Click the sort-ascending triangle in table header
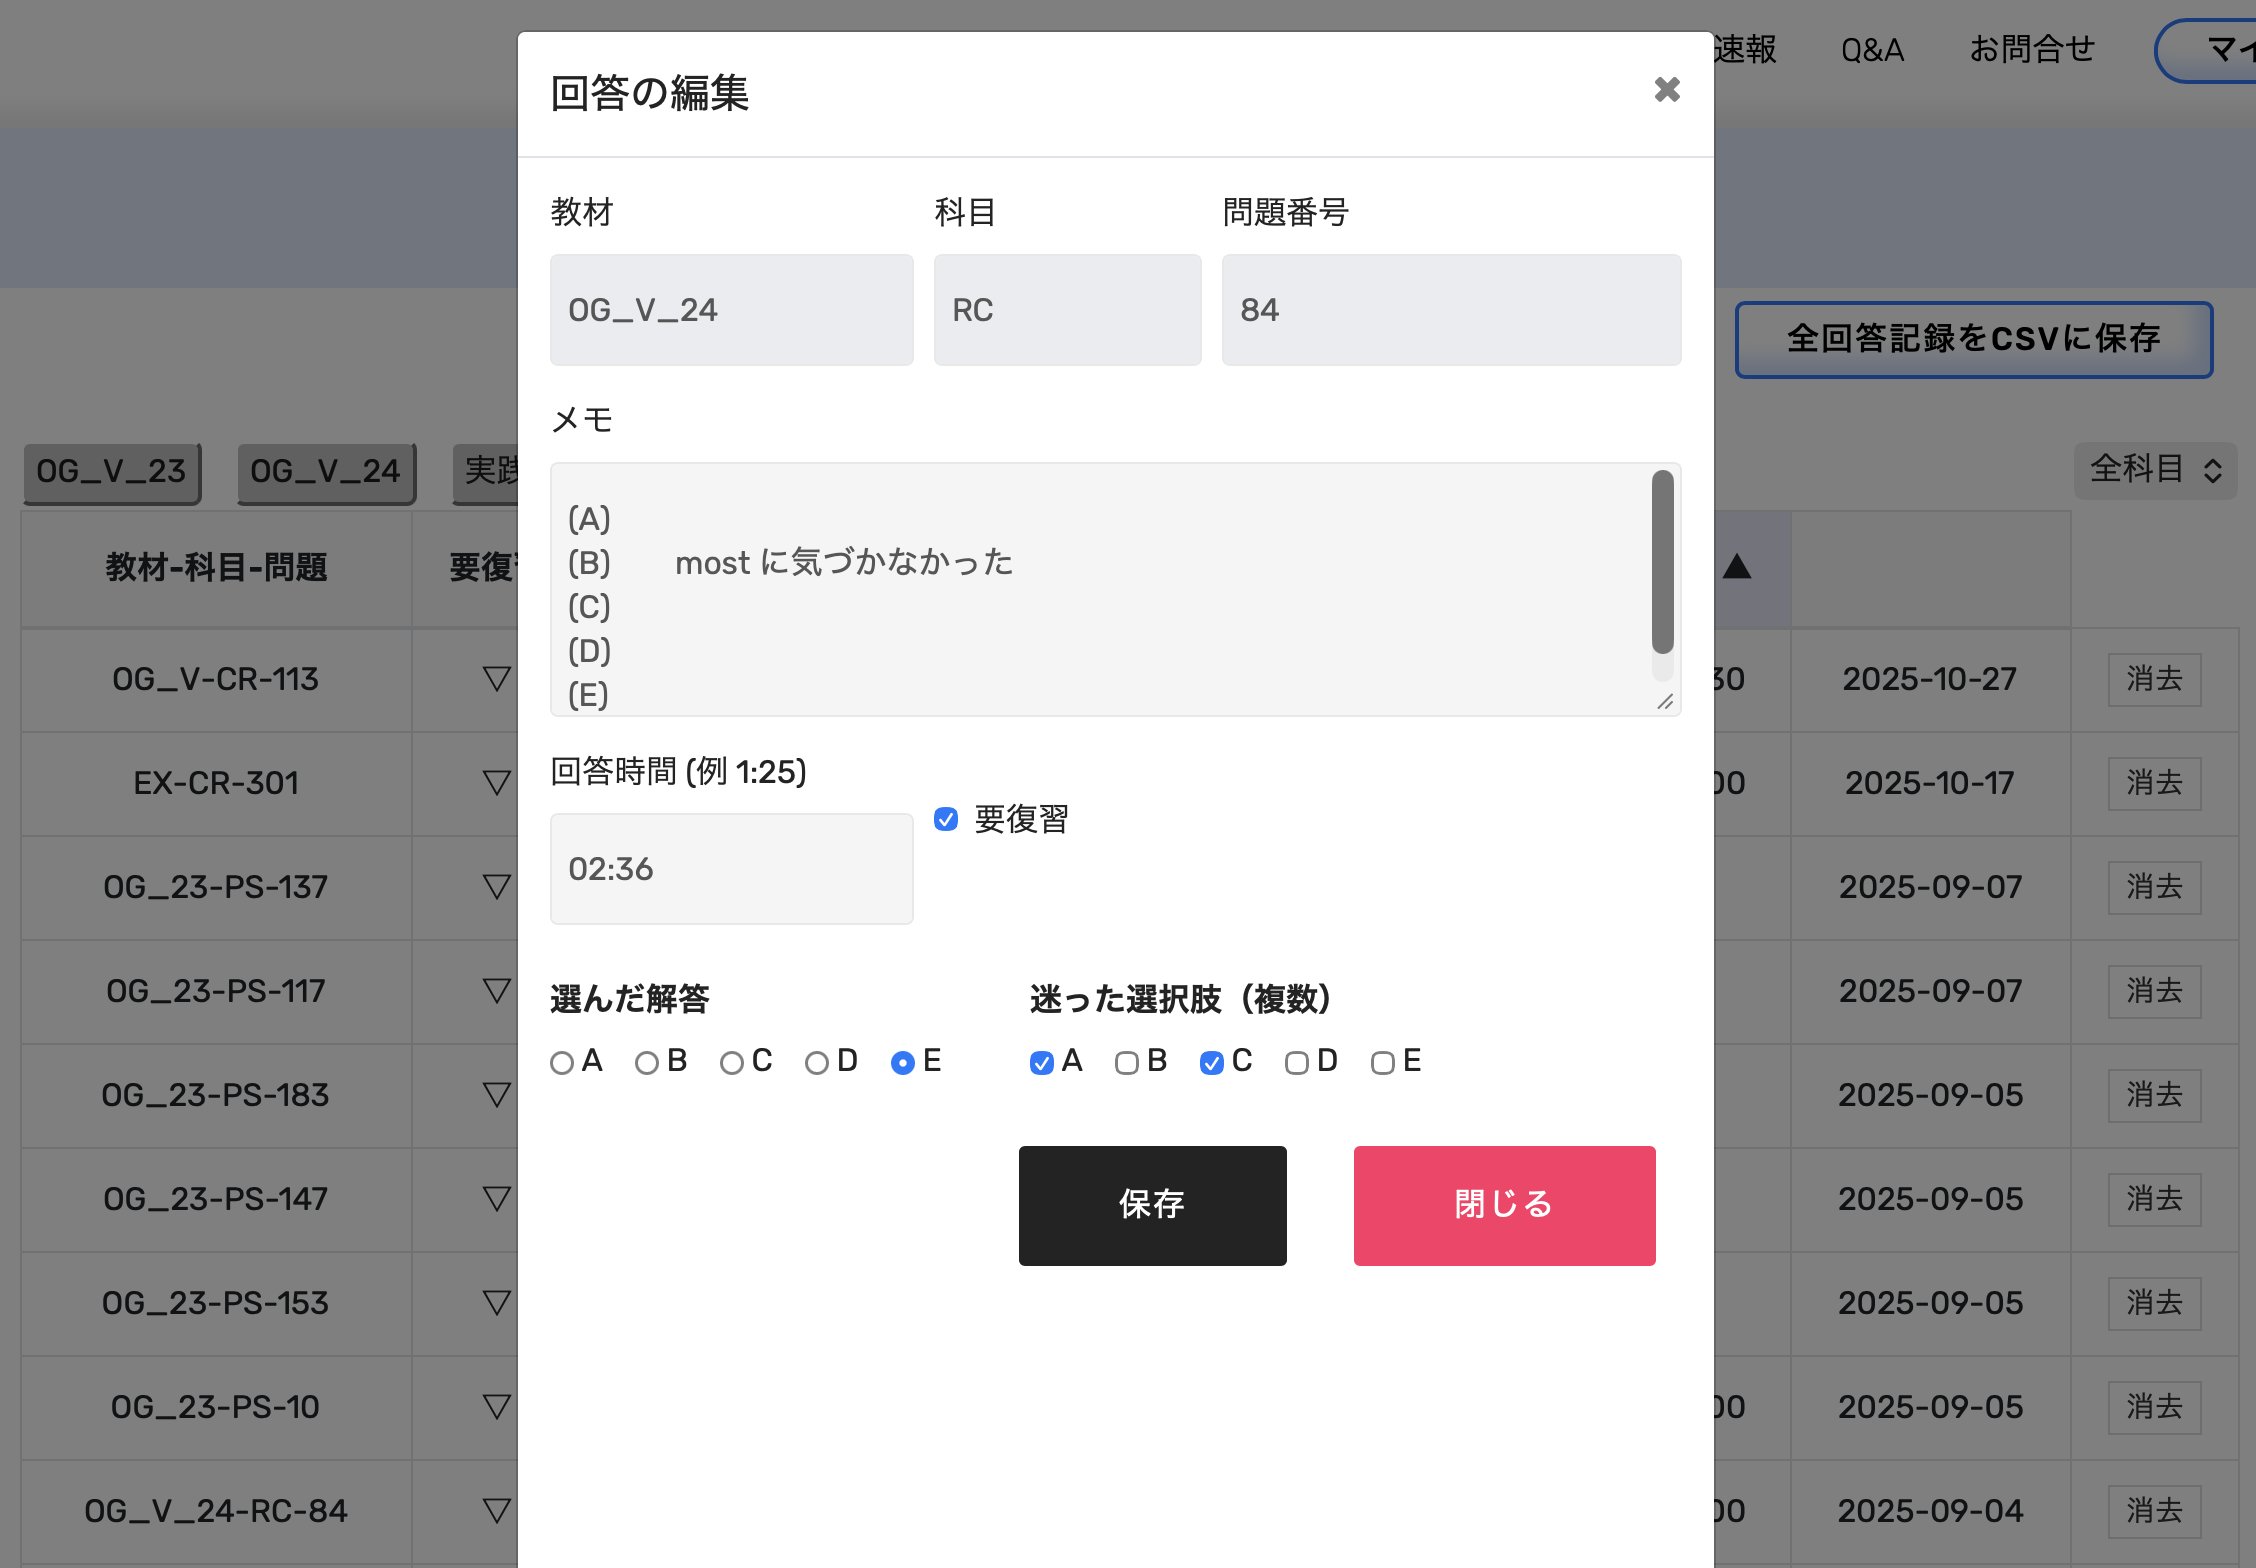 pyautogui.click(x=1737, y=567)
